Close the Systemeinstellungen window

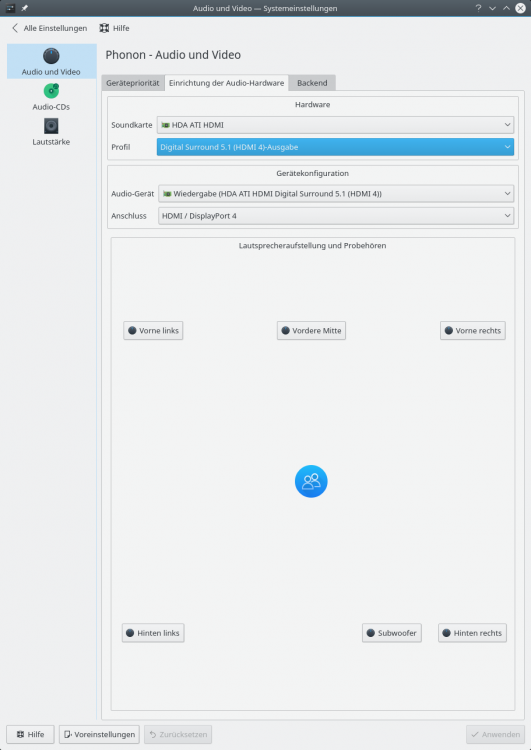tap(520, 8)
